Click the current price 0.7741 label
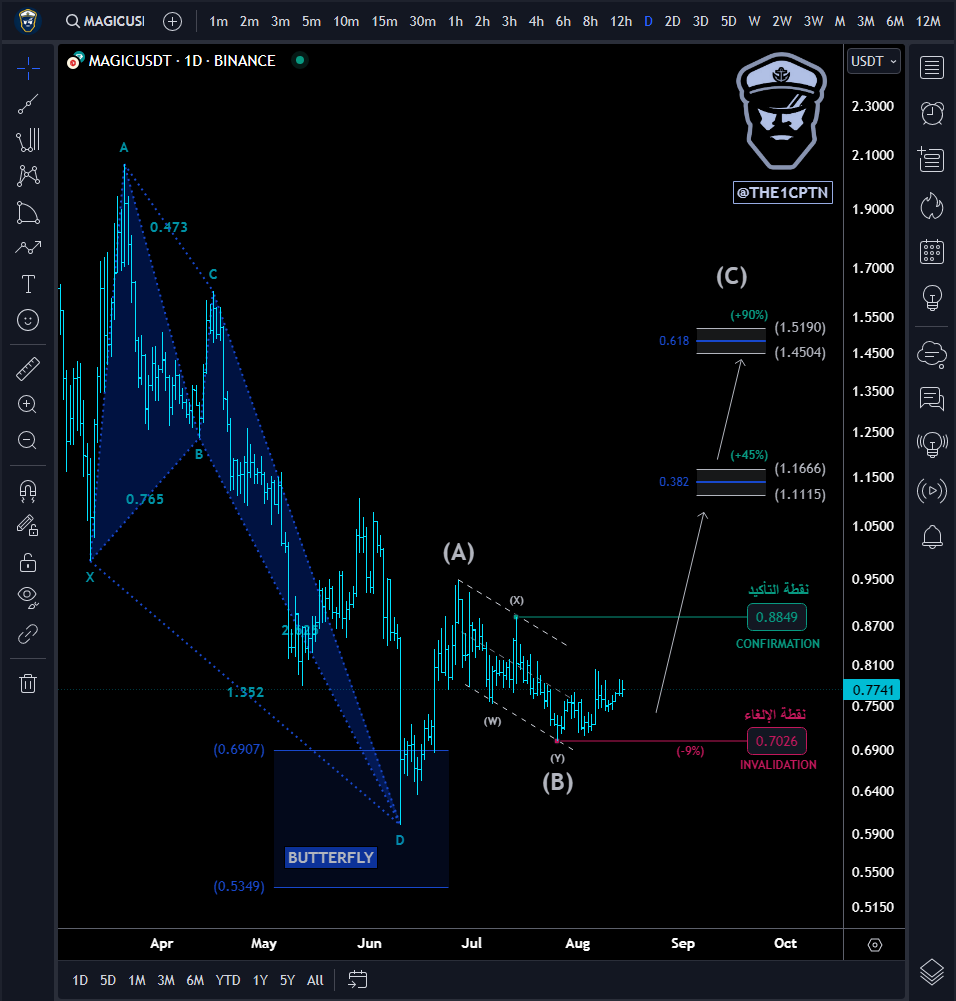 (872, 689)
